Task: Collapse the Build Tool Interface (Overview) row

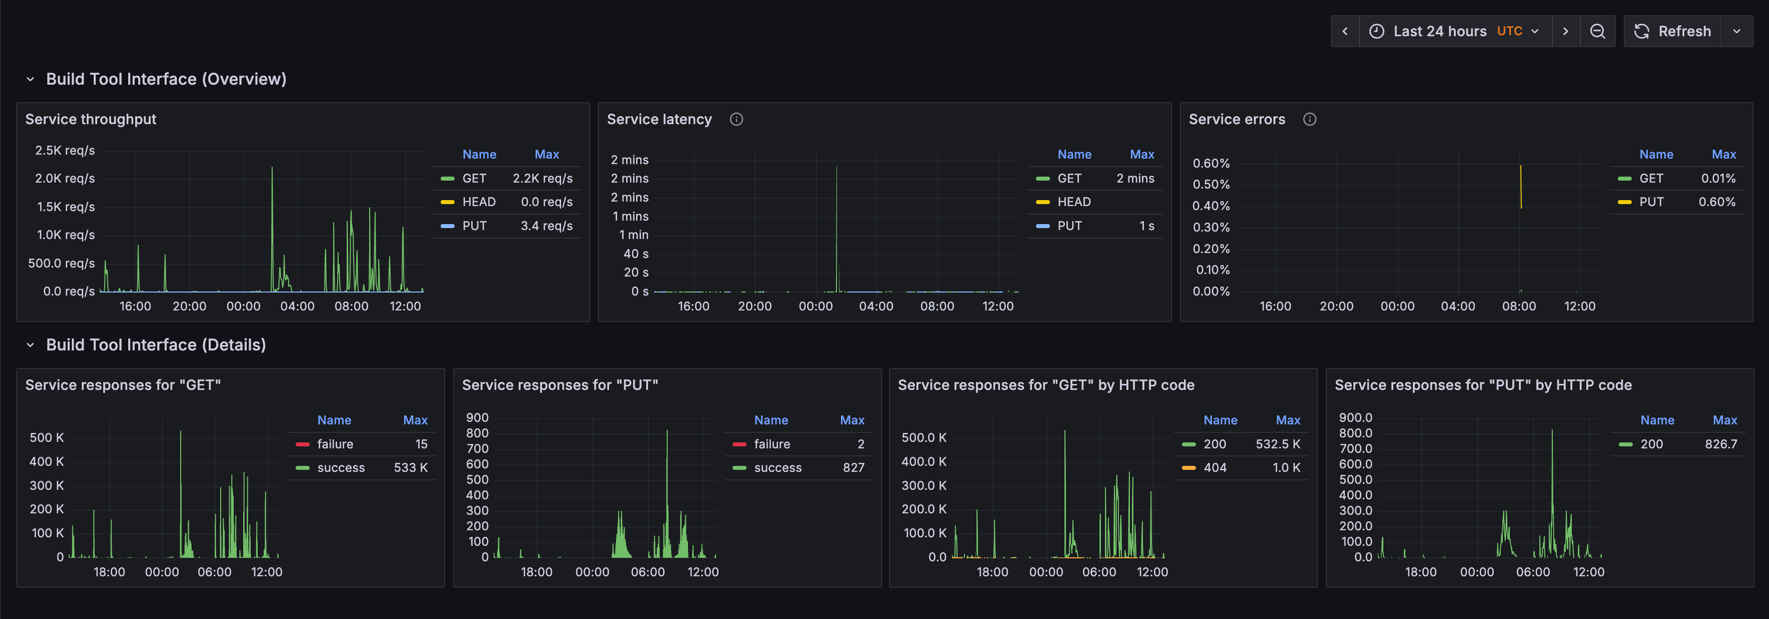Action: [30, 79]
